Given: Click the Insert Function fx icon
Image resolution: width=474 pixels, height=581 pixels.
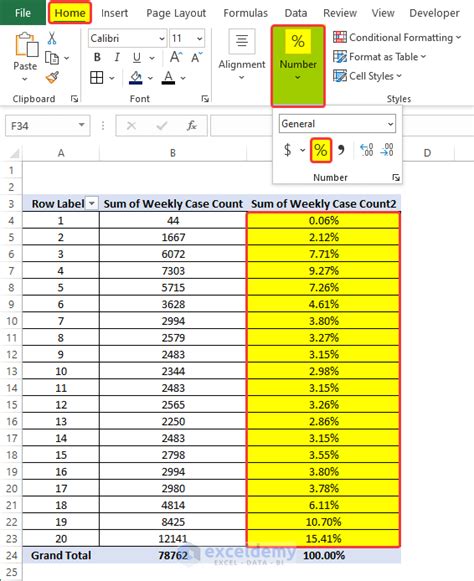Looking at the screenshot, I should pos(192,126).
